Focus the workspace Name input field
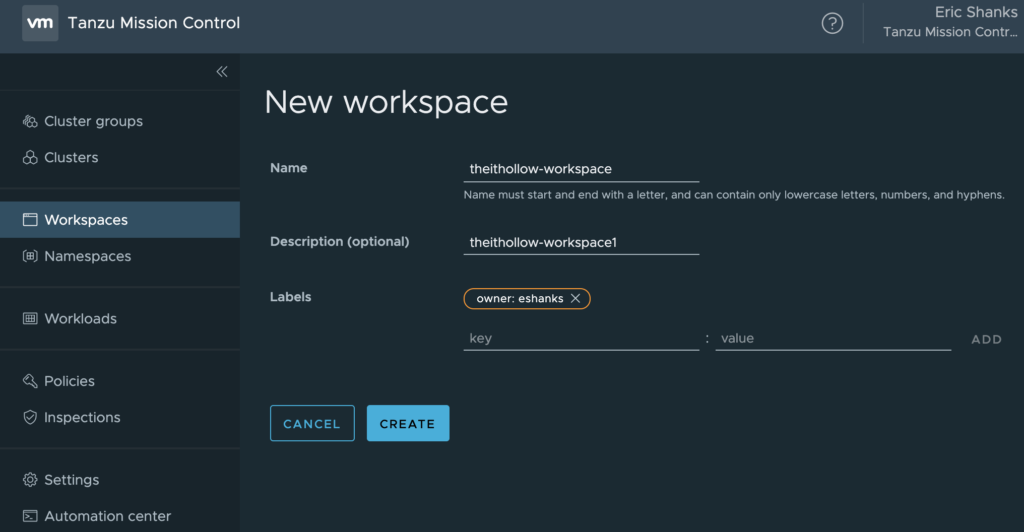The image size is (1024, 532). point(581,169)
